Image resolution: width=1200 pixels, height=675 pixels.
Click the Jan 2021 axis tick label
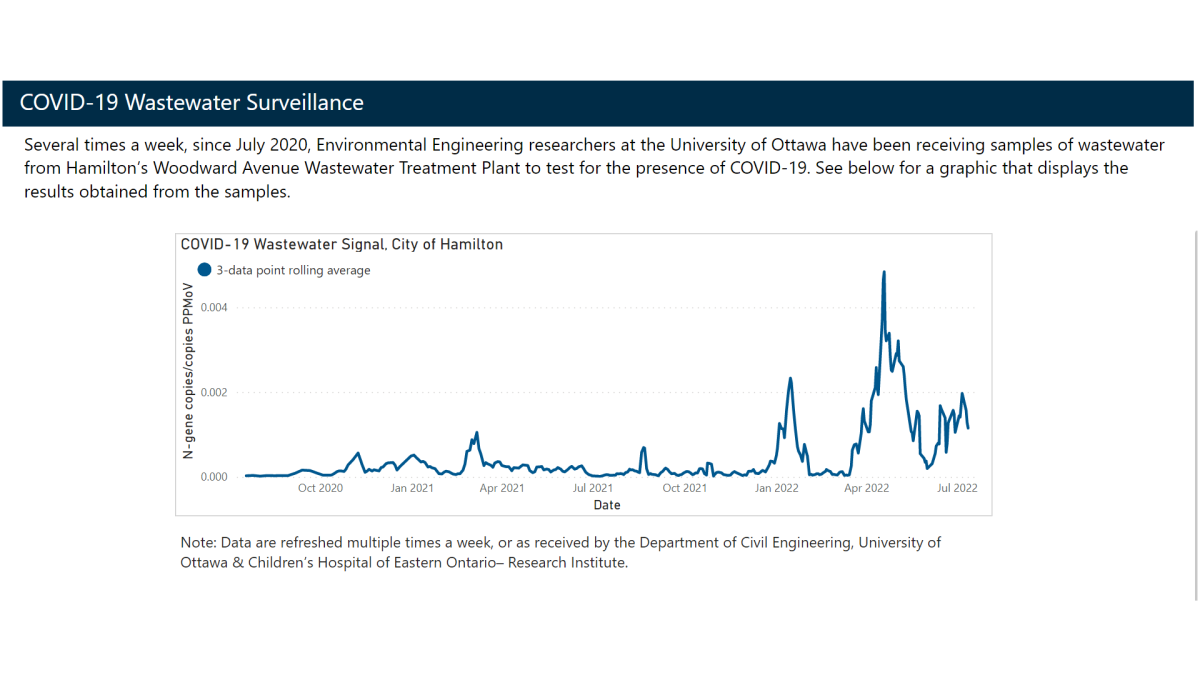[x=413, y=488]
